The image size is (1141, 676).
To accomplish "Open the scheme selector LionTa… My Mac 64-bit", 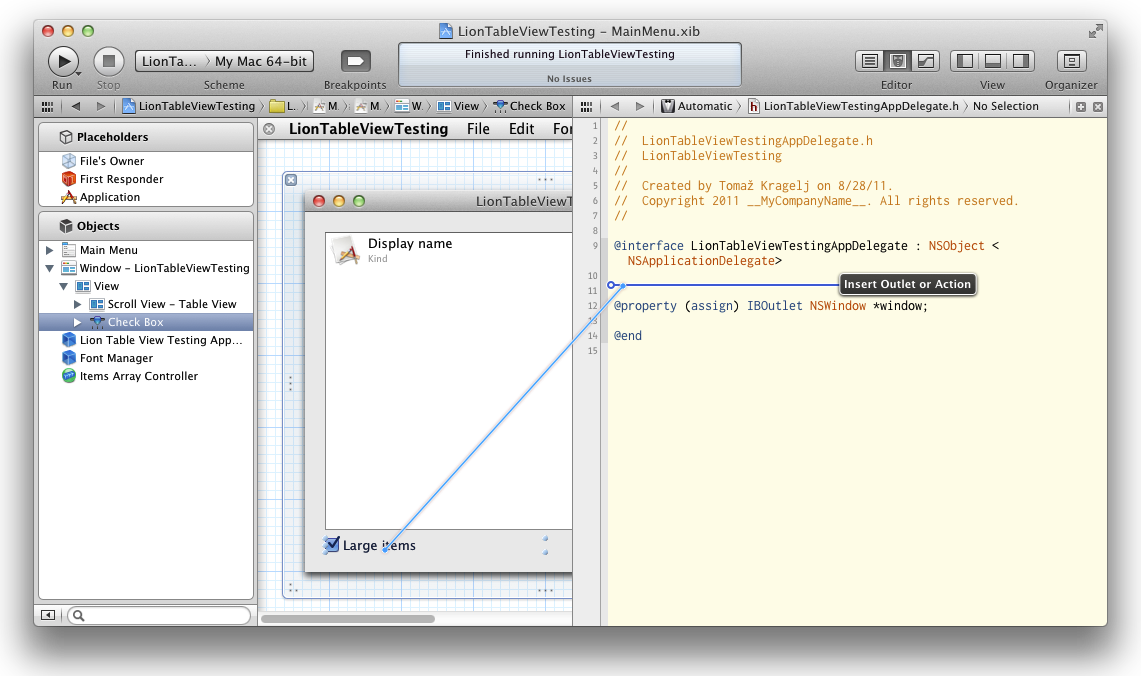I will tap(224, 61).
